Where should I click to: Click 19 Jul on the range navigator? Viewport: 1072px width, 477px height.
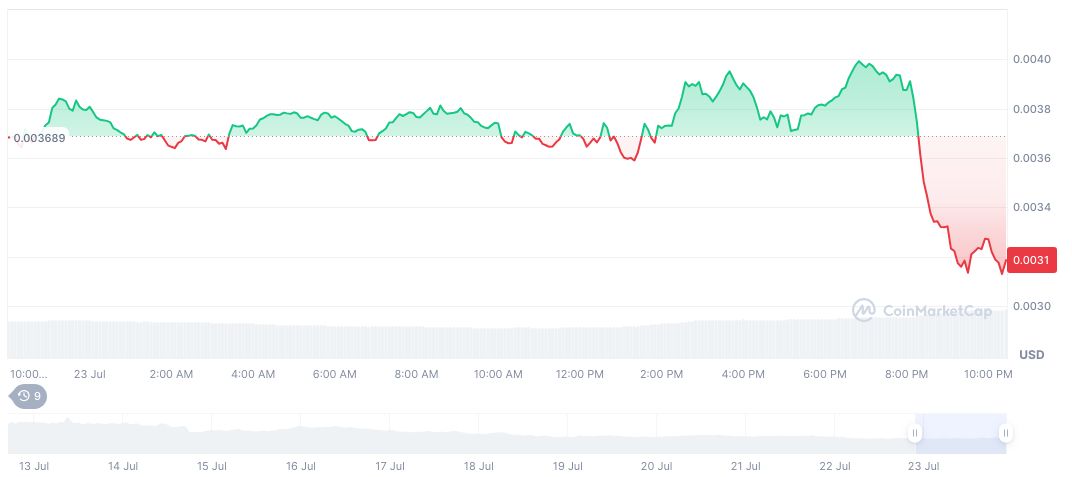(x=567, y=466)
